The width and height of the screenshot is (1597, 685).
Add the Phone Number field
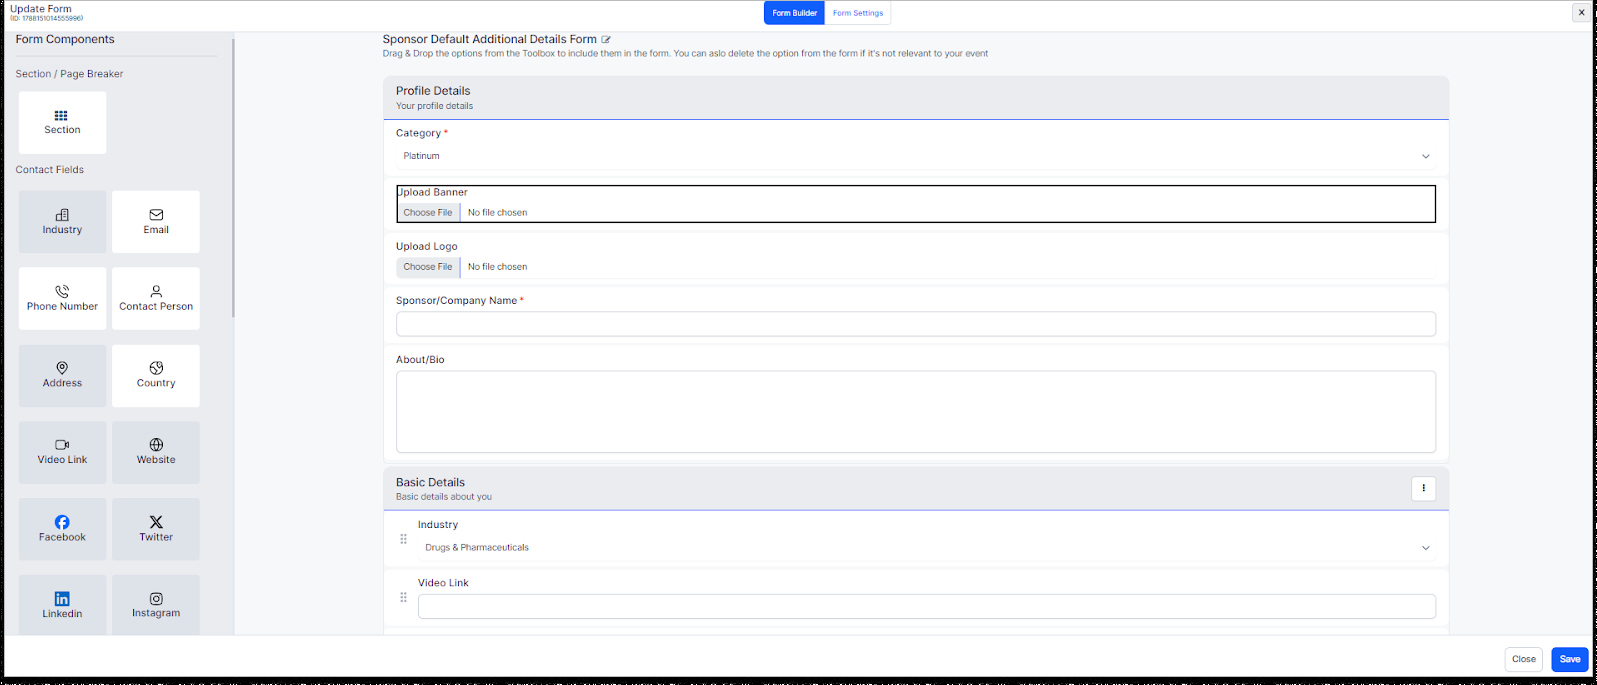(62, 298)
